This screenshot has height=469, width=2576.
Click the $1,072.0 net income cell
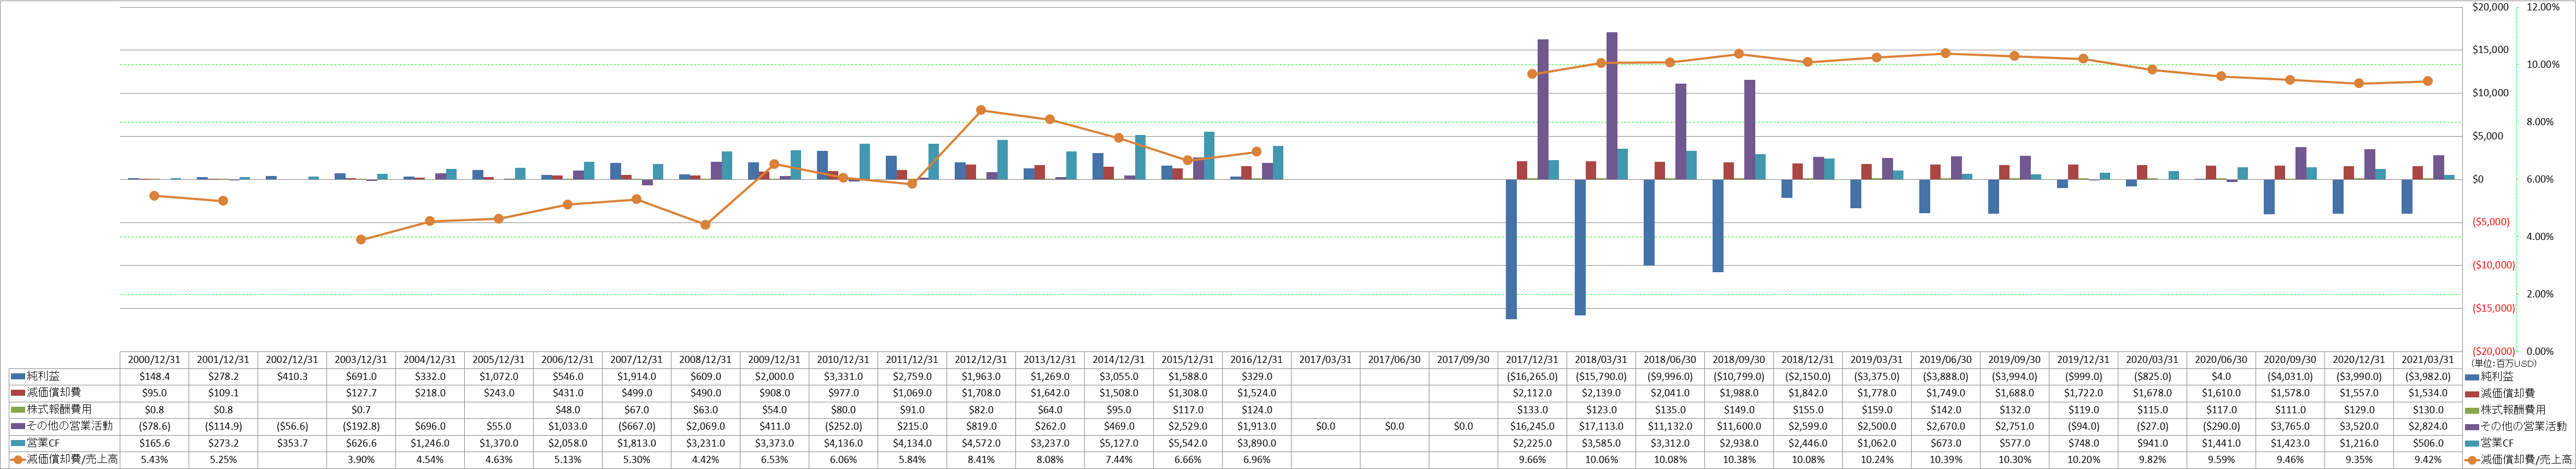pyautogui.click(x=499, y=377)
